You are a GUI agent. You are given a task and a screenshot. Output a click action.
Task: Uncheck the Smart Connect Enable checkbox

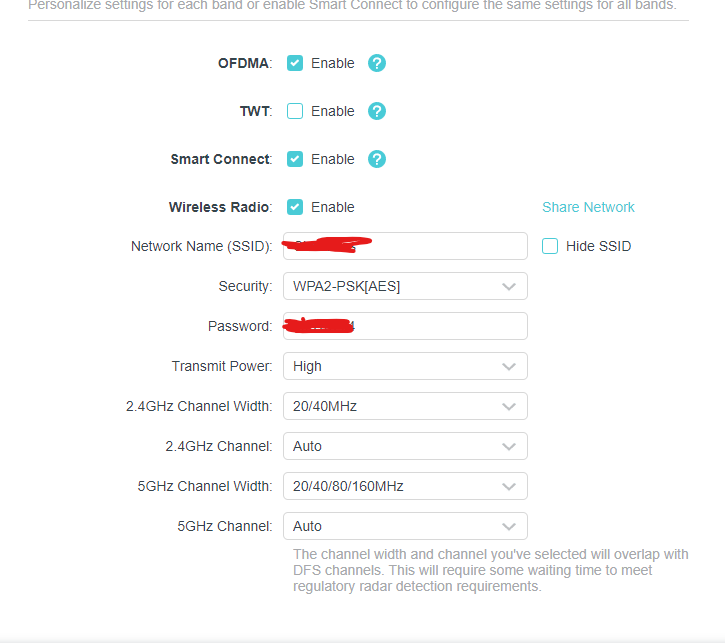(295, 159)
